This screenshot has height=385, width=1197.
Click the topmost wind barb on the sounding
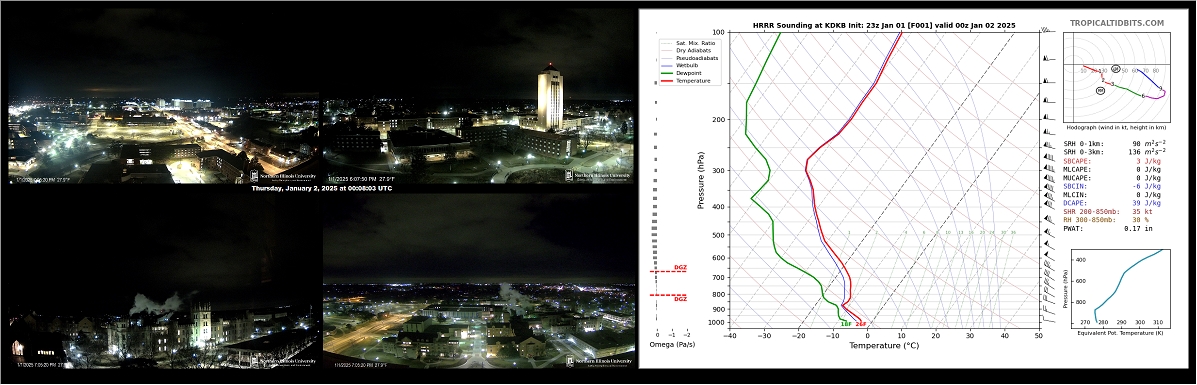pos(1047,31)
